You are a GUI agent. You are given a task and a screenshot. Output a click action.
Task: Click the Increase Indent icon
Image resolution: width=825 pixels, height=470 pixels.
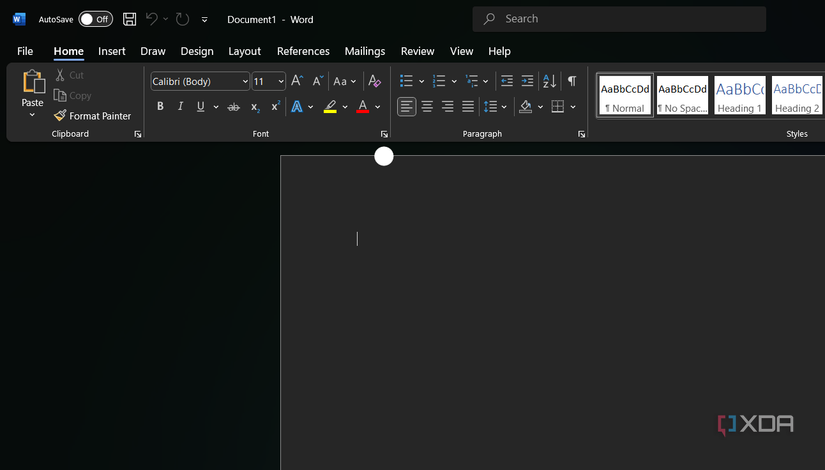tap(527, 81)
